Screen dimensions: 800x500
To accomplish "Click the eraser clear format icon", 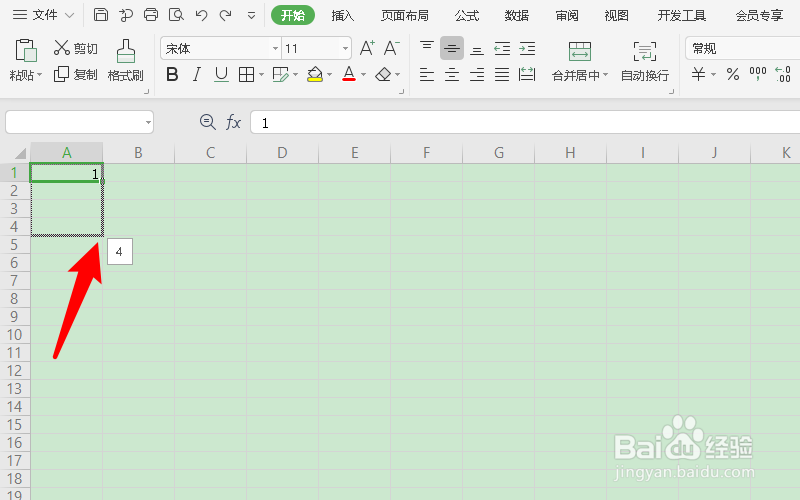I will coord(383,75).
